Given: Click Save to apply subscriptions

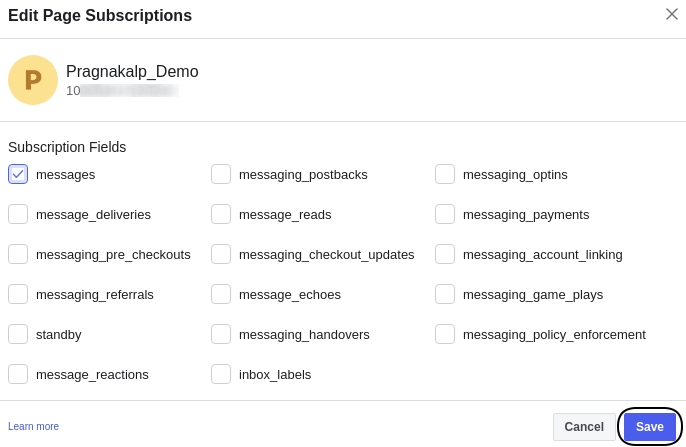Looking at the screenshot, I should [x=649, y=427].
